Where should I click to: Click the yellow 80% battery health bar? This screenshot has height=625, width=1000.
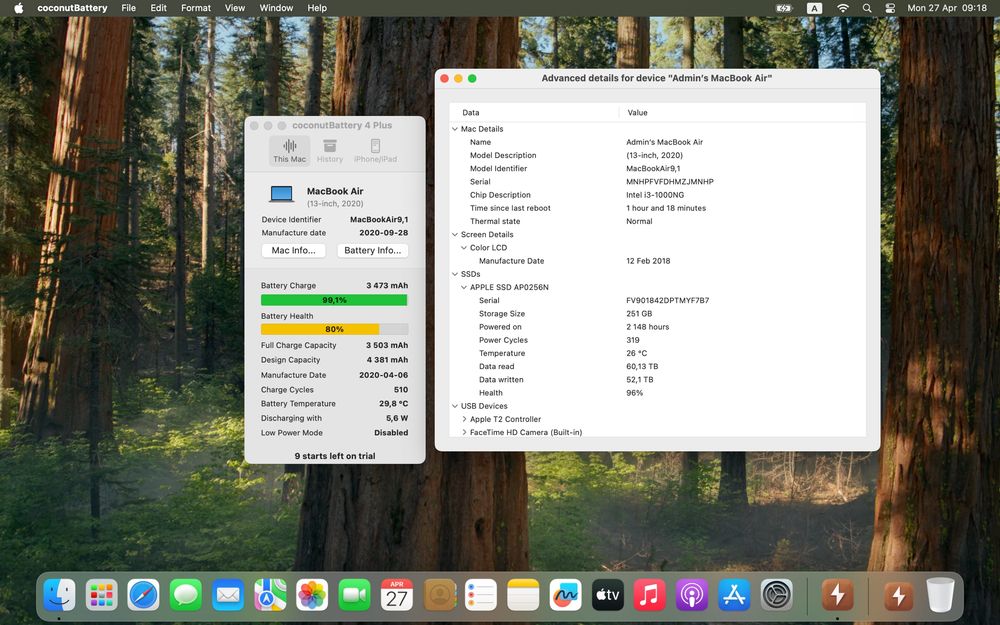334,329
